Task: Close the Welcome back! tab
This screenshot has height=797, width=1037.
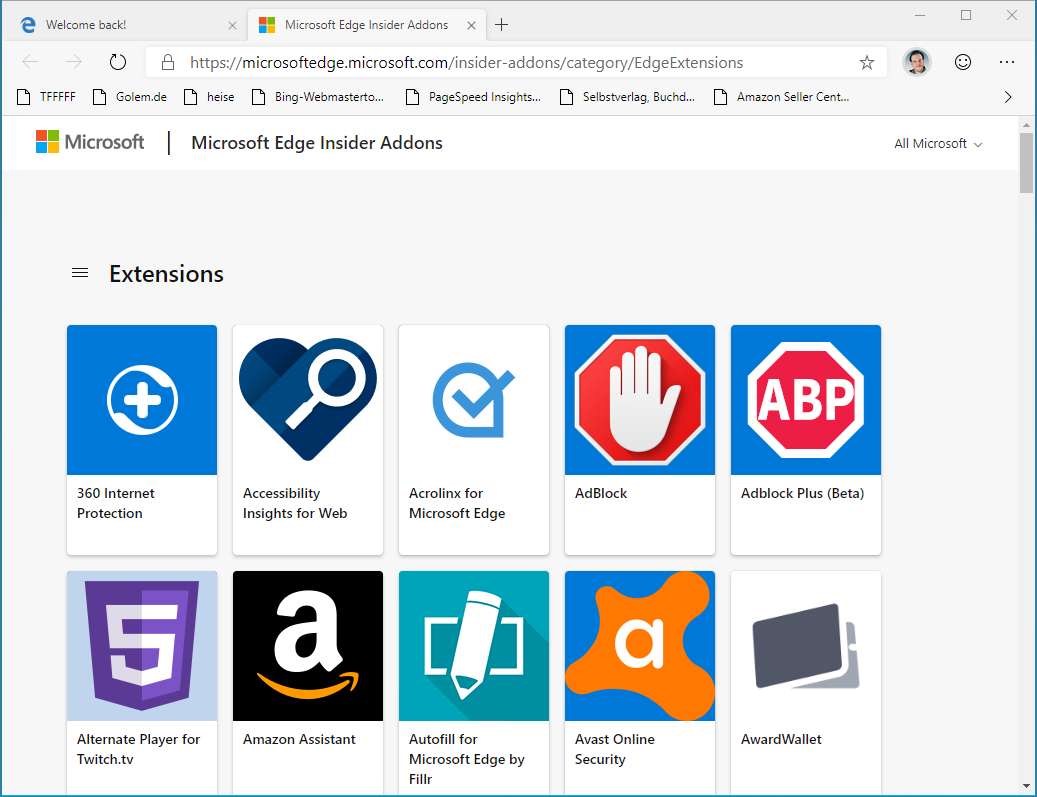Action: (x=232, y=25)
